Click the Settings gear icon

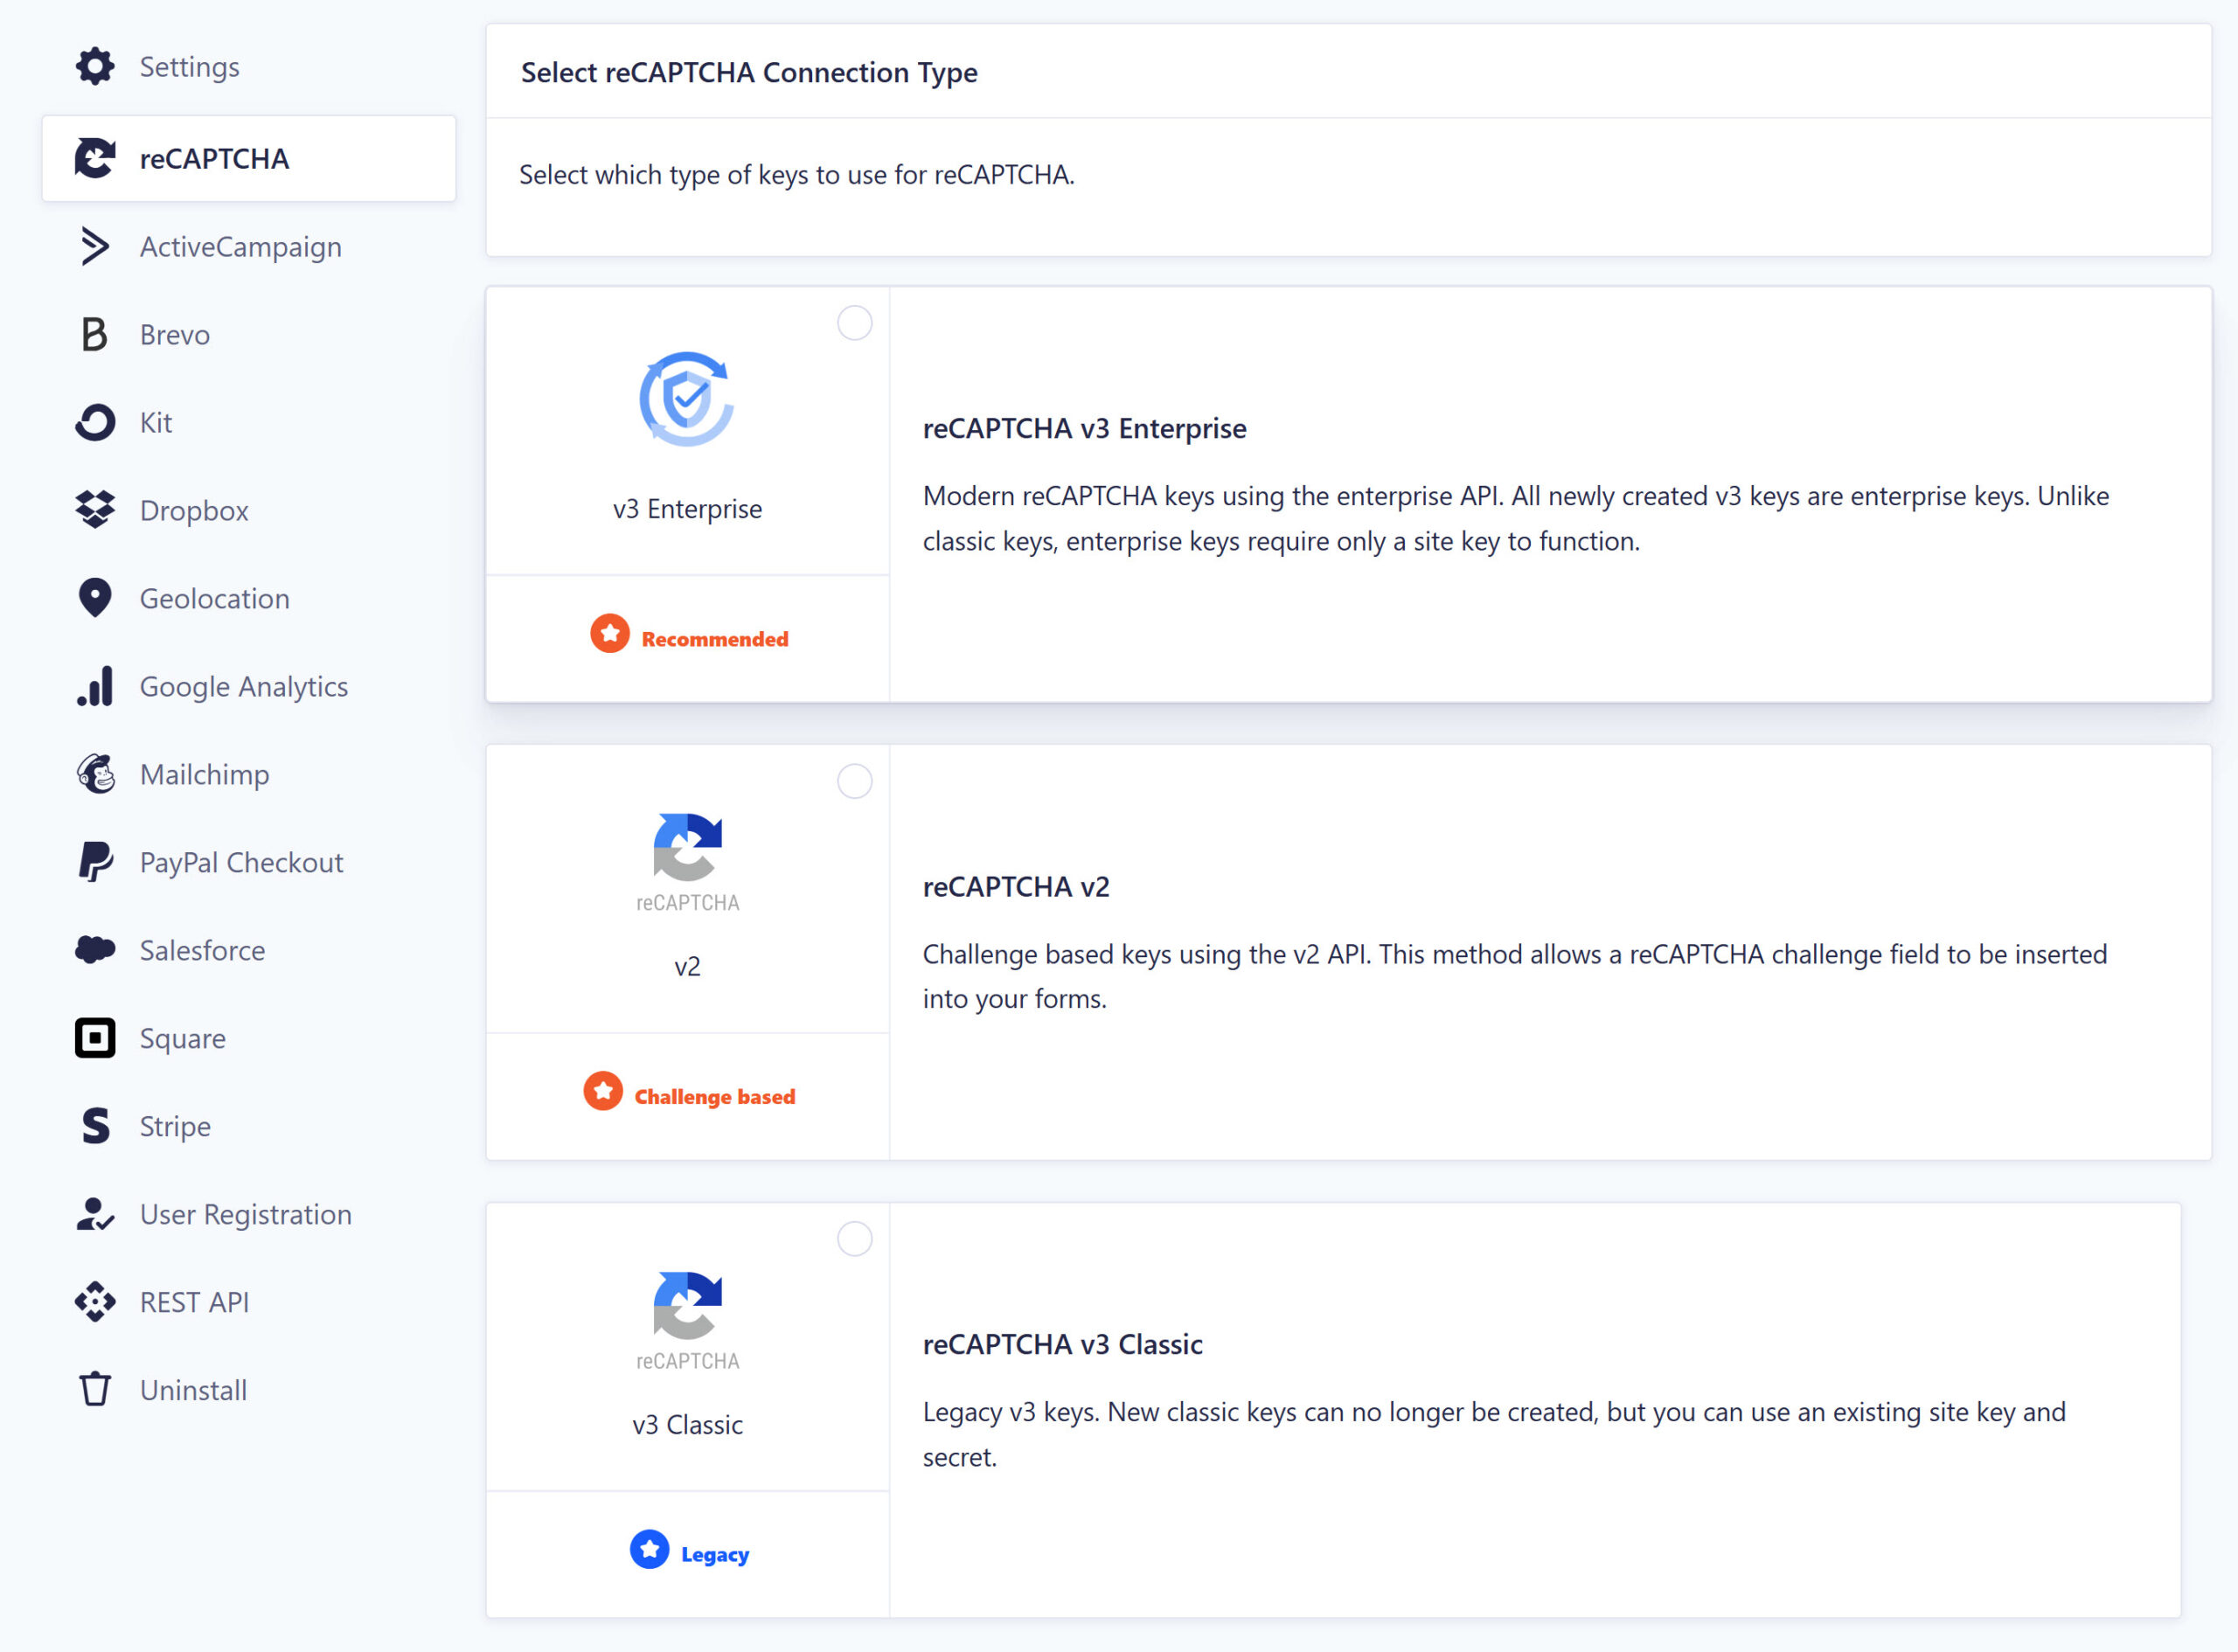(95, 66)
